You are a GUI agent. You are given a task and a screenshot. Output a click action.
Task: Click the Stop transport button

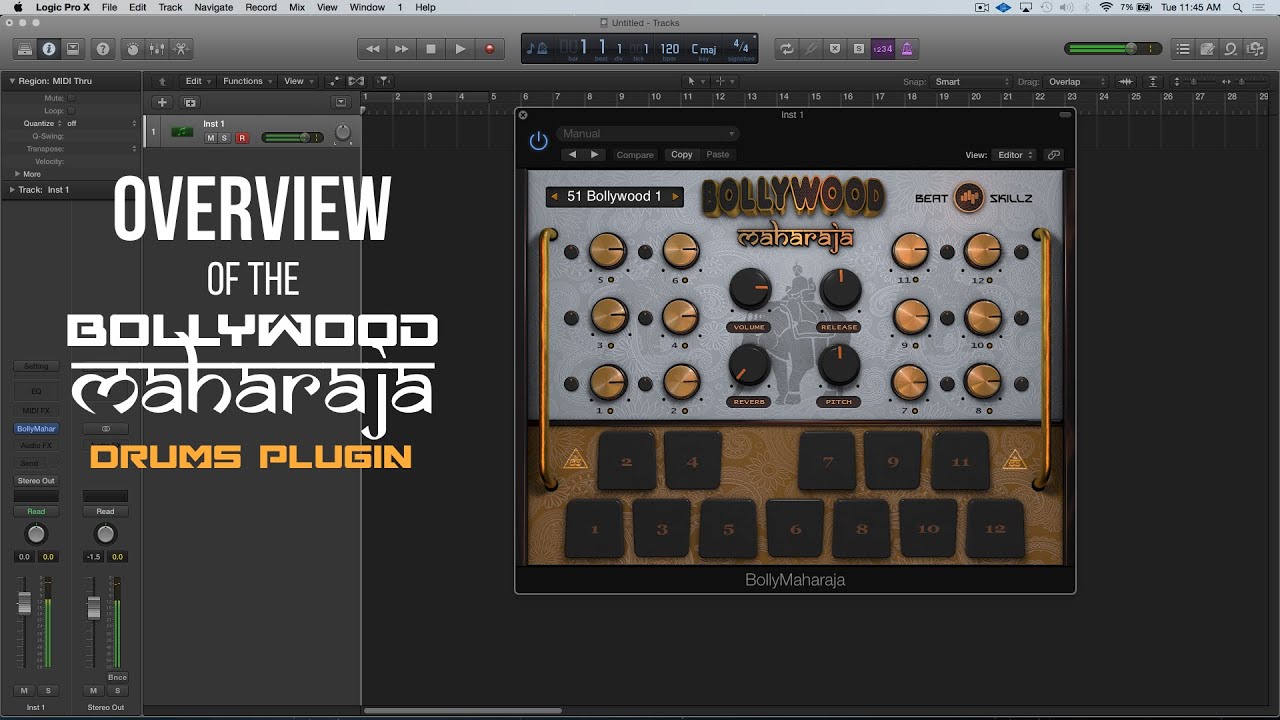[431, 48]
